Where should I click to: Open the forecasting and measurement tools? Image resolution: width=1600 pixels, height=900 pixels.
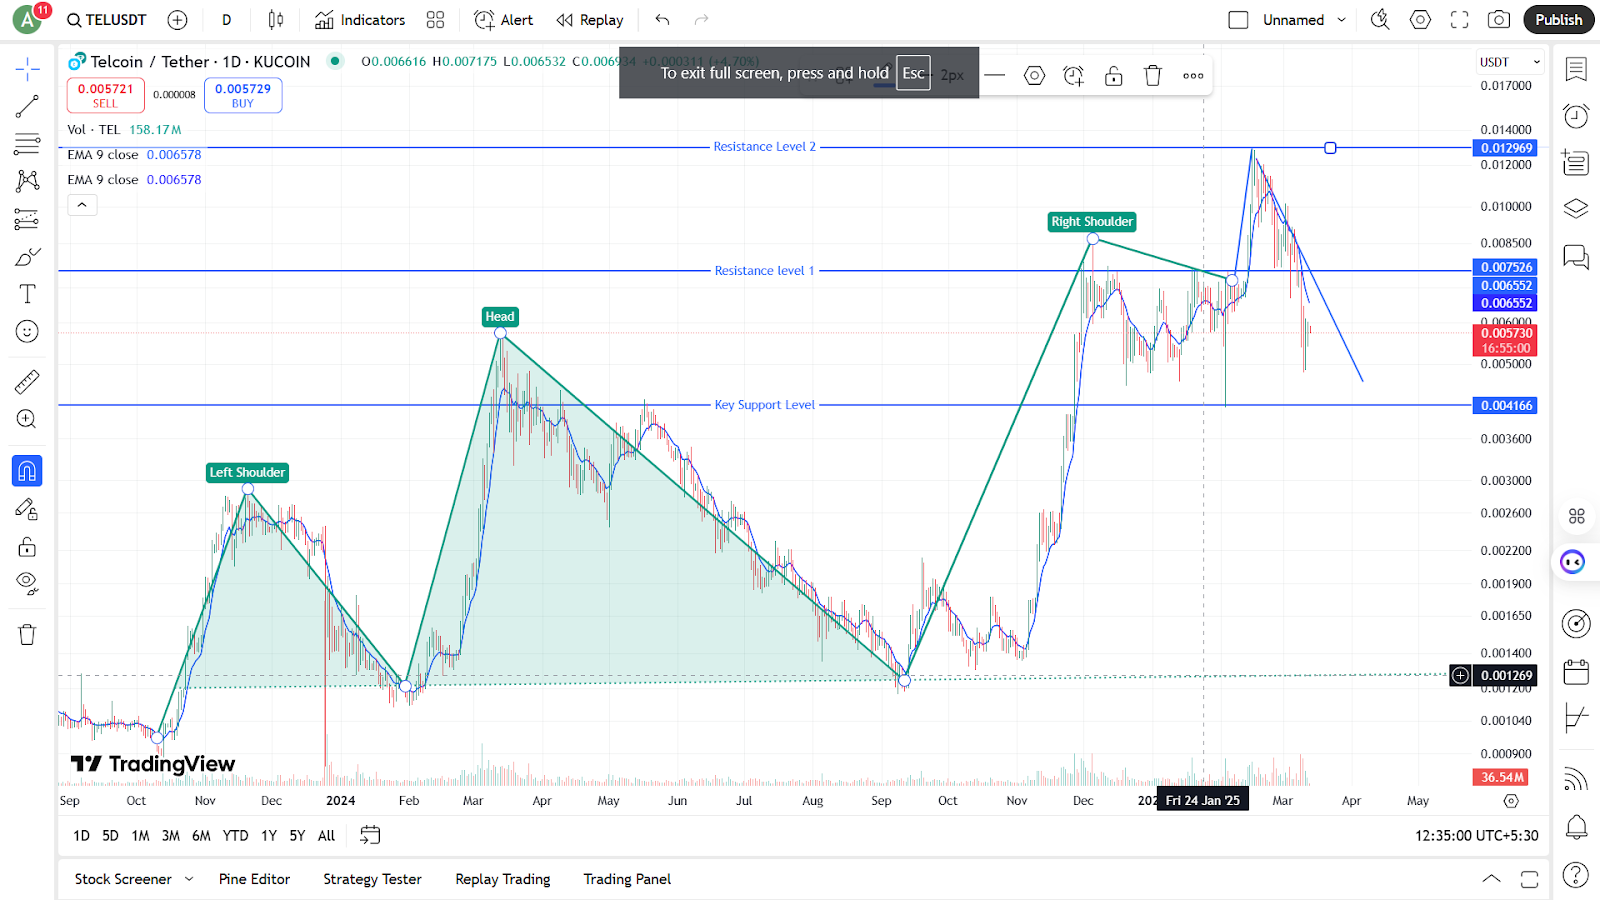tap(27, 219)
